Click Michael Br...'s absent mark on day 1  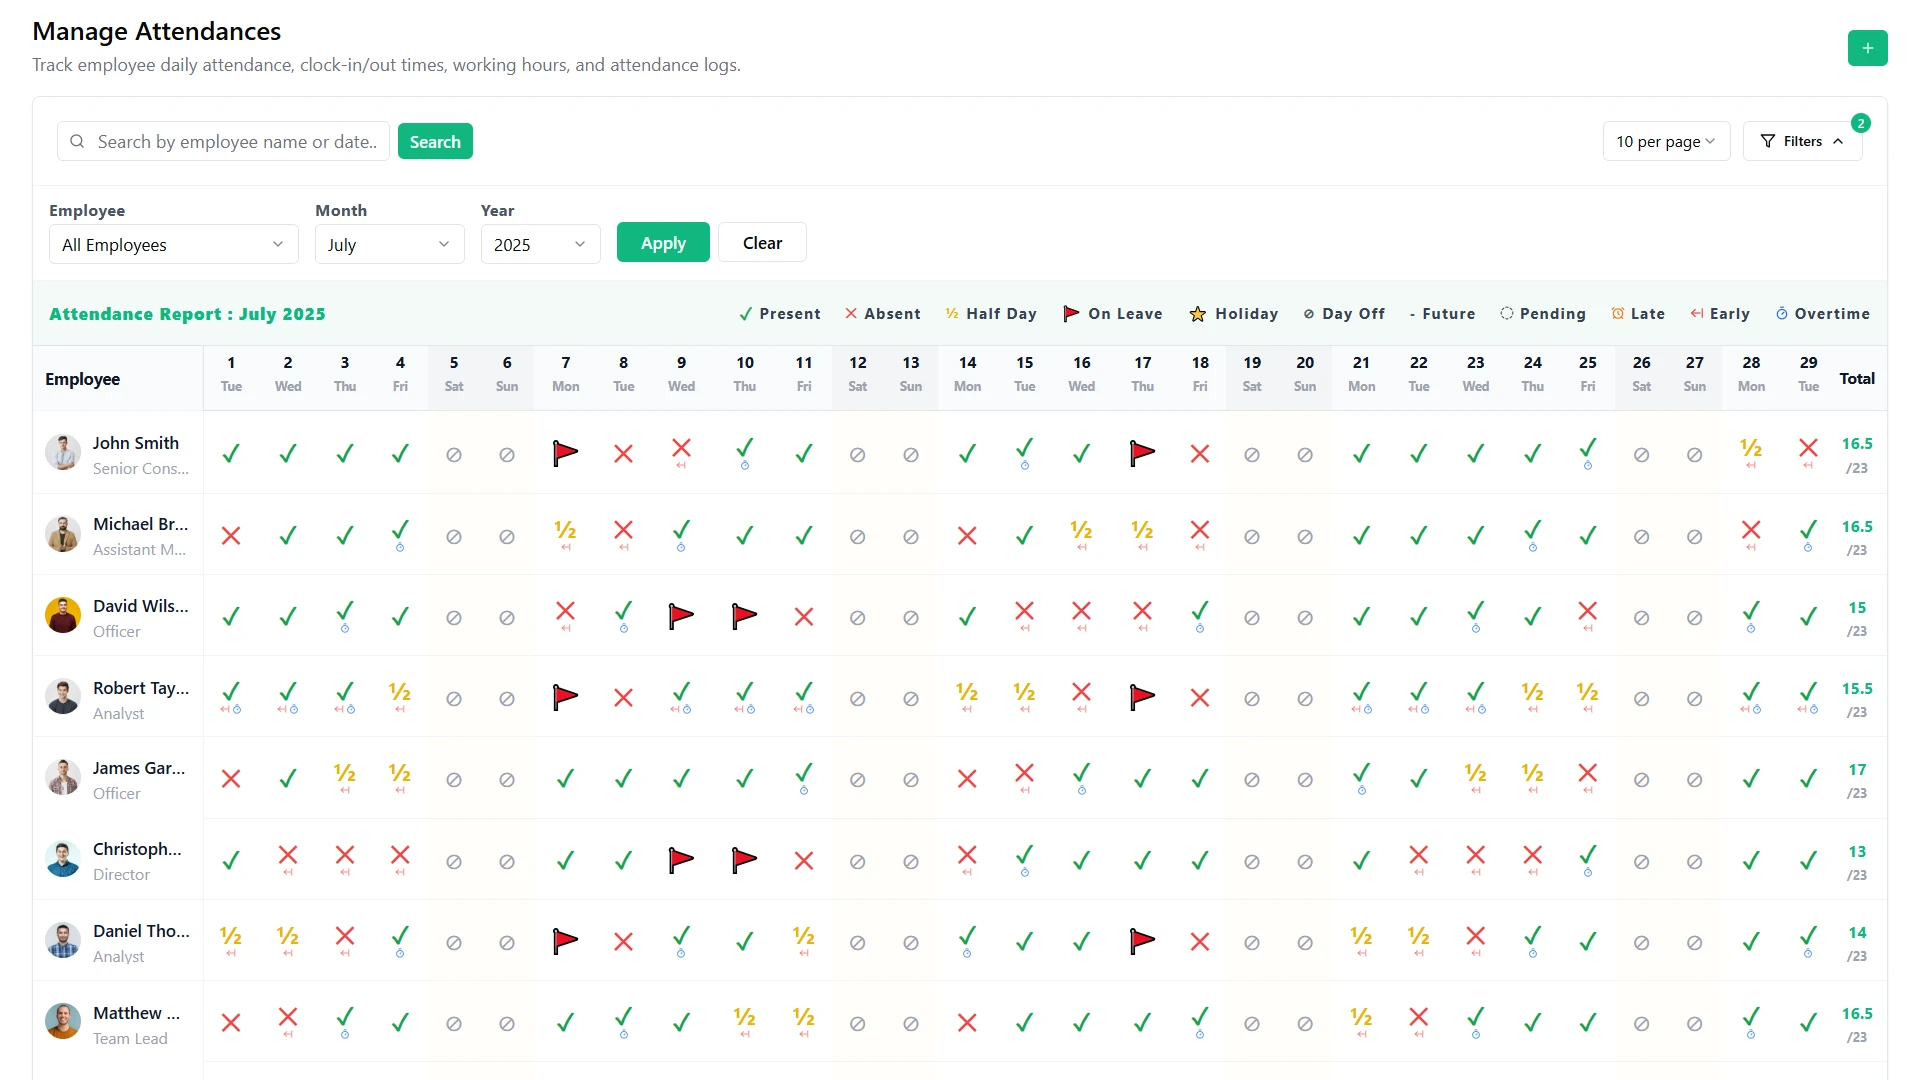pyautogui.click(x=231, y=536)
